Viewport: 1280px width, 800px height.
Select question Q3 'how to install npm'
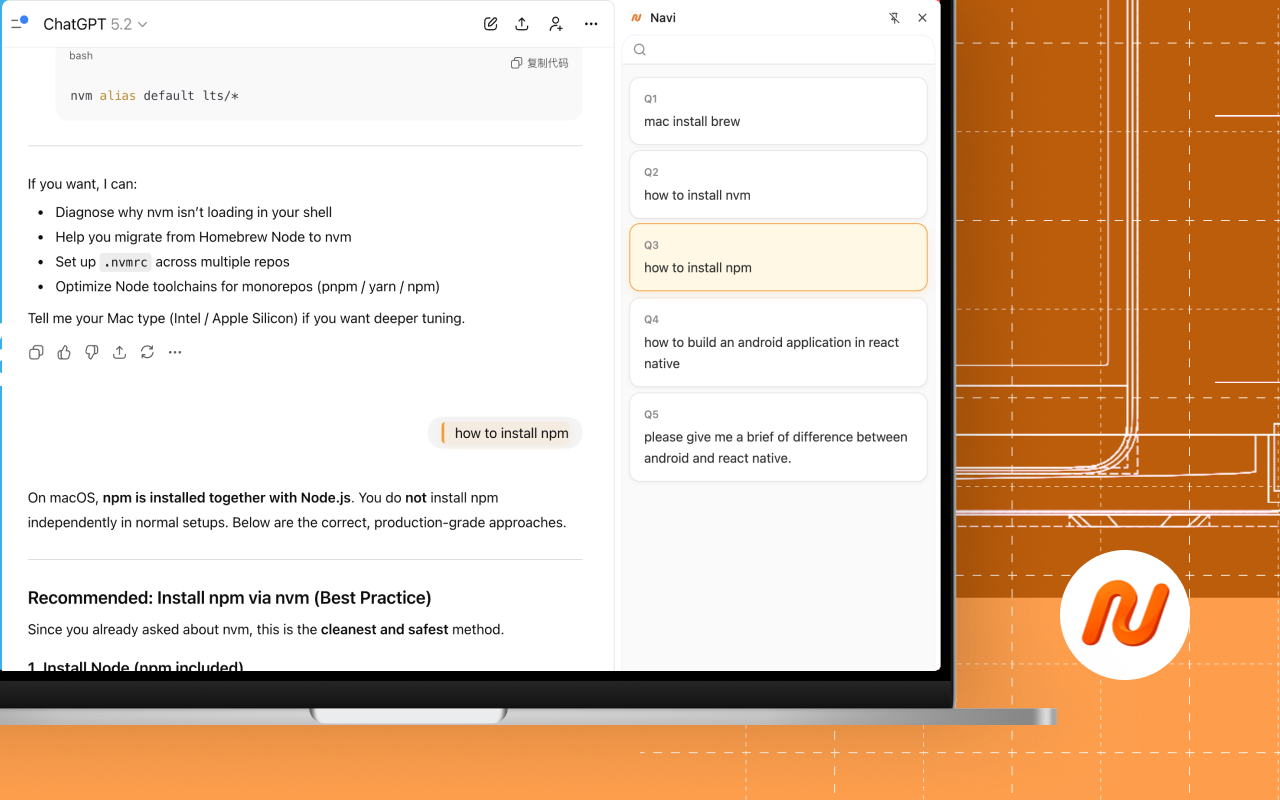coord(778,257)
